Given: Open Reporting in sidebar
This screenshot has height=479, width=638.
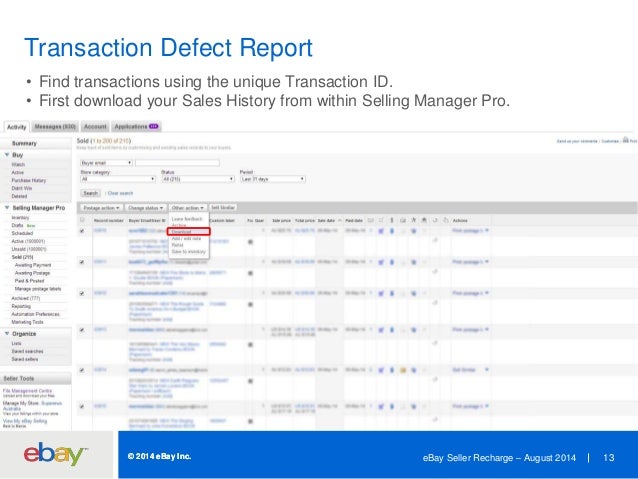Looking at the screenshot, I should [21, 306].
